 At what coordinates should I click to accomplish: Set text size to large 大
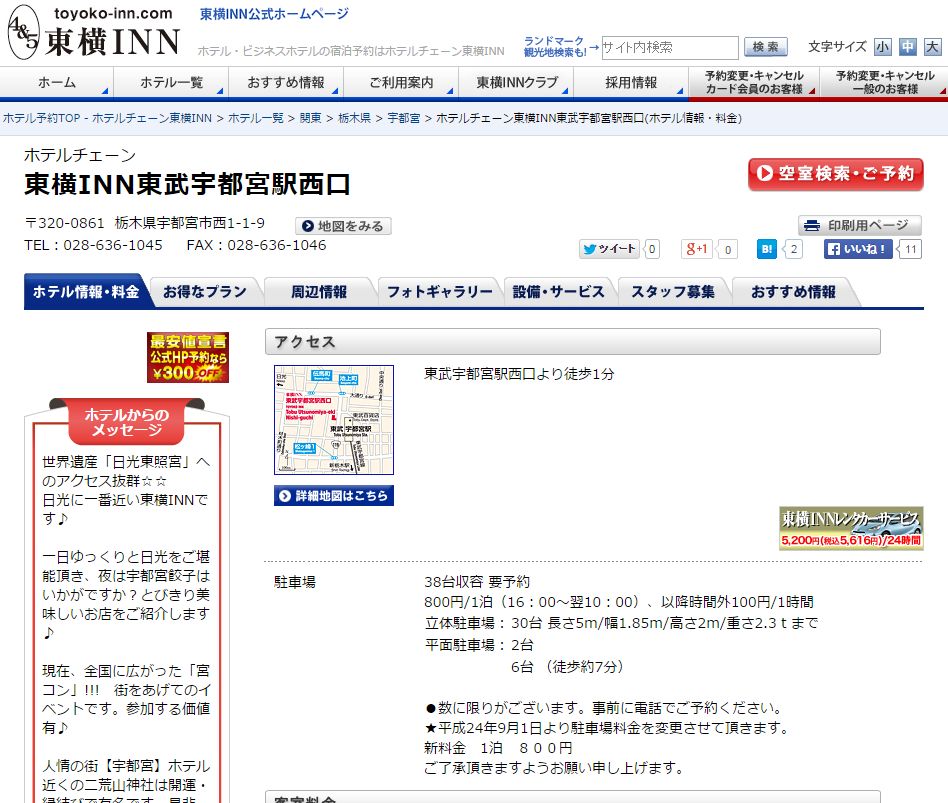[x=932, y=47]
